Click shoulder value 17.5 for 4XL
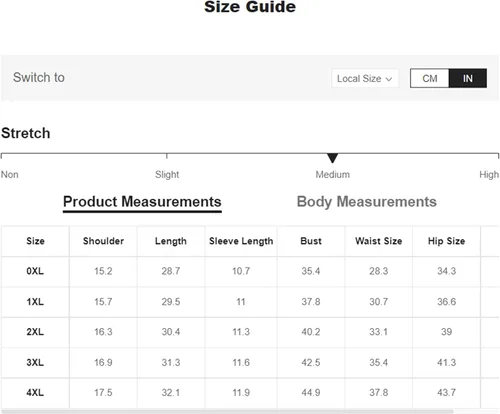This screenshot has width=500, height=414. (x=103, y=392)
